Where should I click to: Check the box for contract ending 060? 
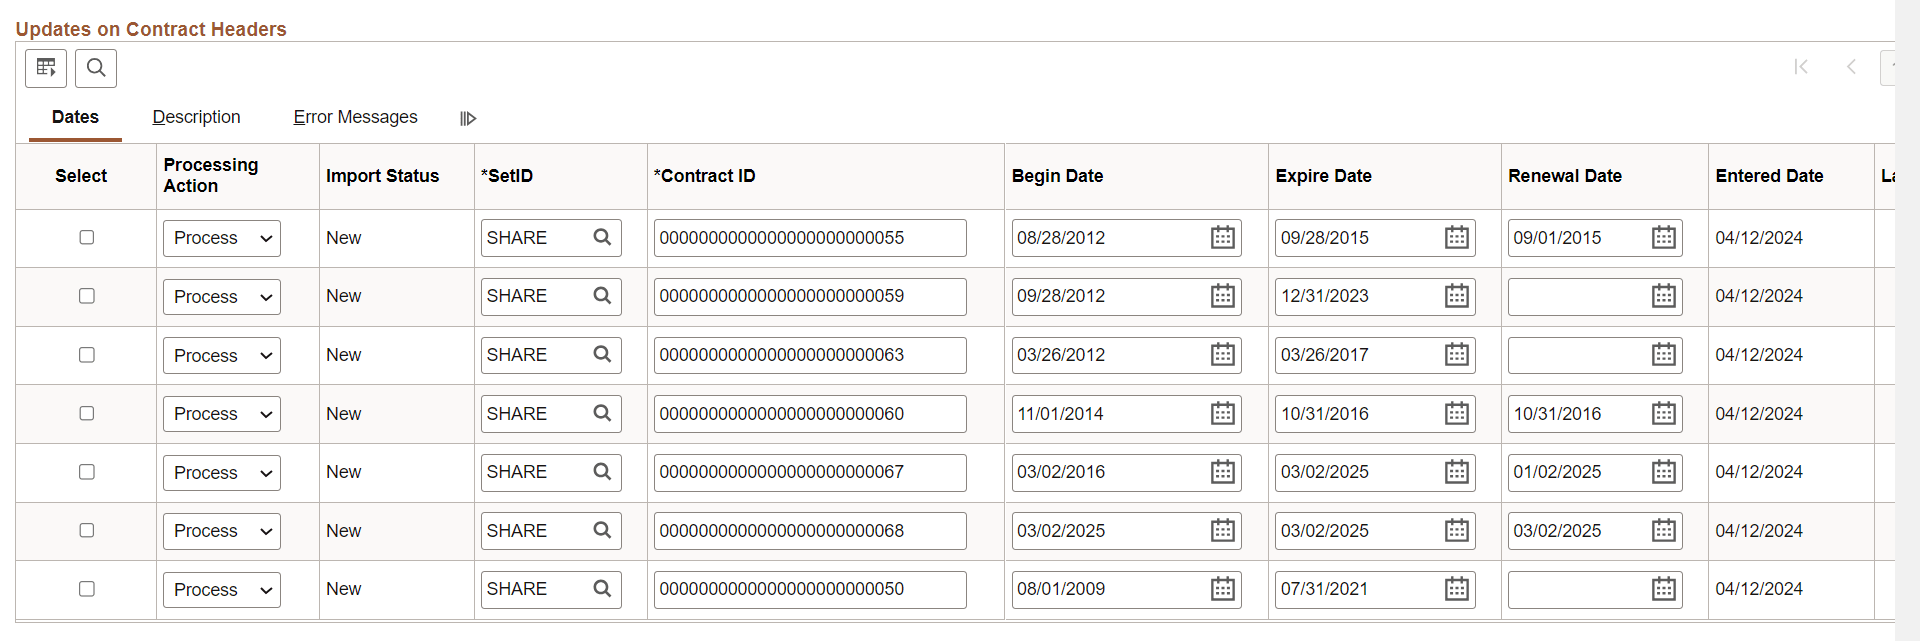coord(87,414)
